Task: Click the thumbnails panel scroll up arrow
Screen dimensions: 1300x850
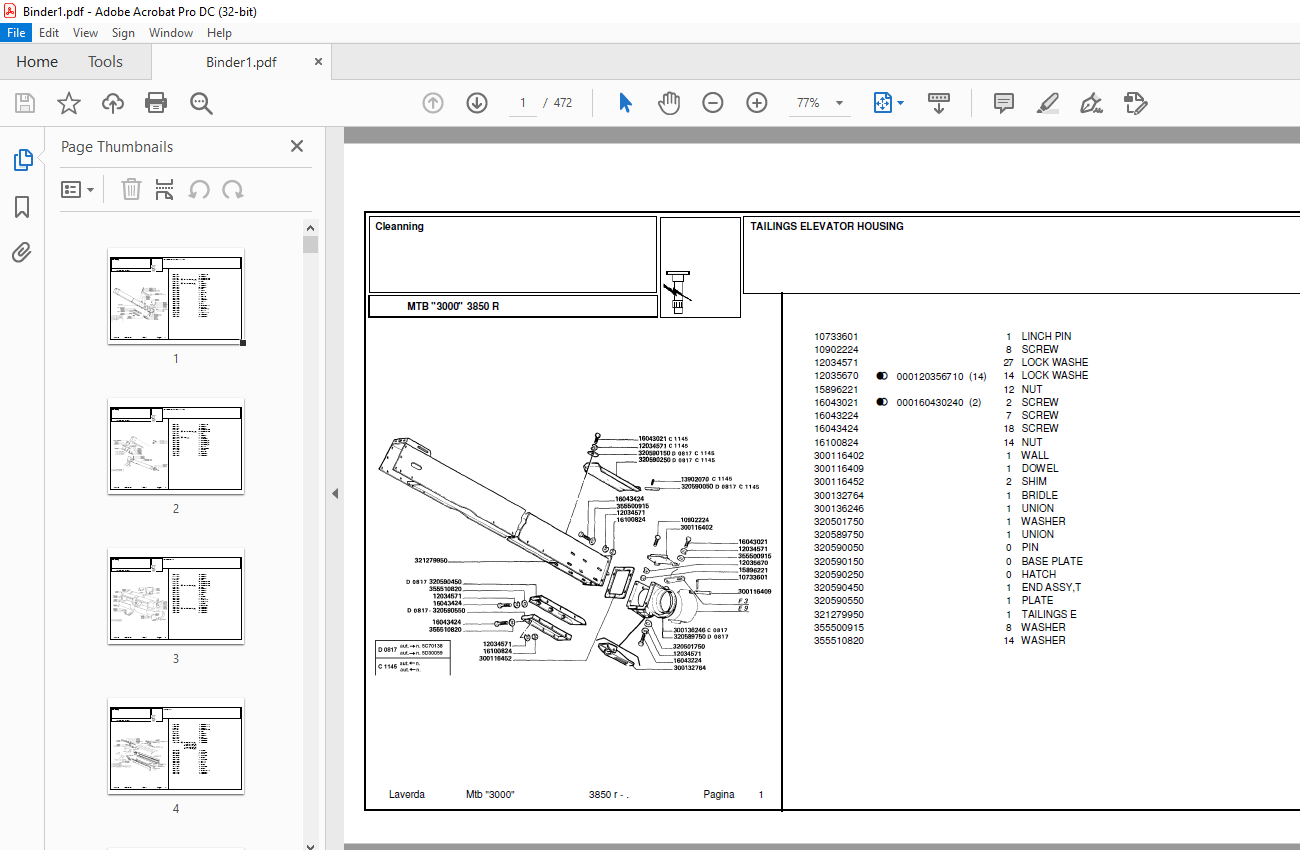Action: (310, 228)
